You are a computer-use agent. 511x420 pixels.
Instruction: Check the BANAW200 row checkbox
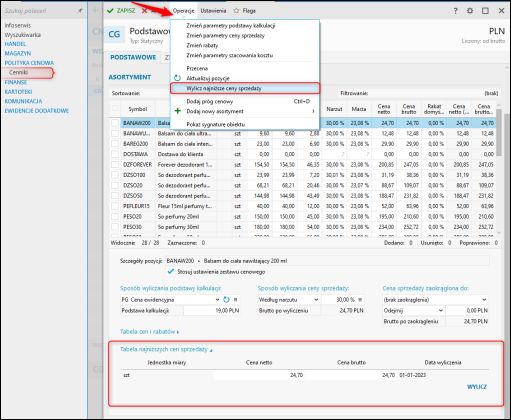point(115,123)
